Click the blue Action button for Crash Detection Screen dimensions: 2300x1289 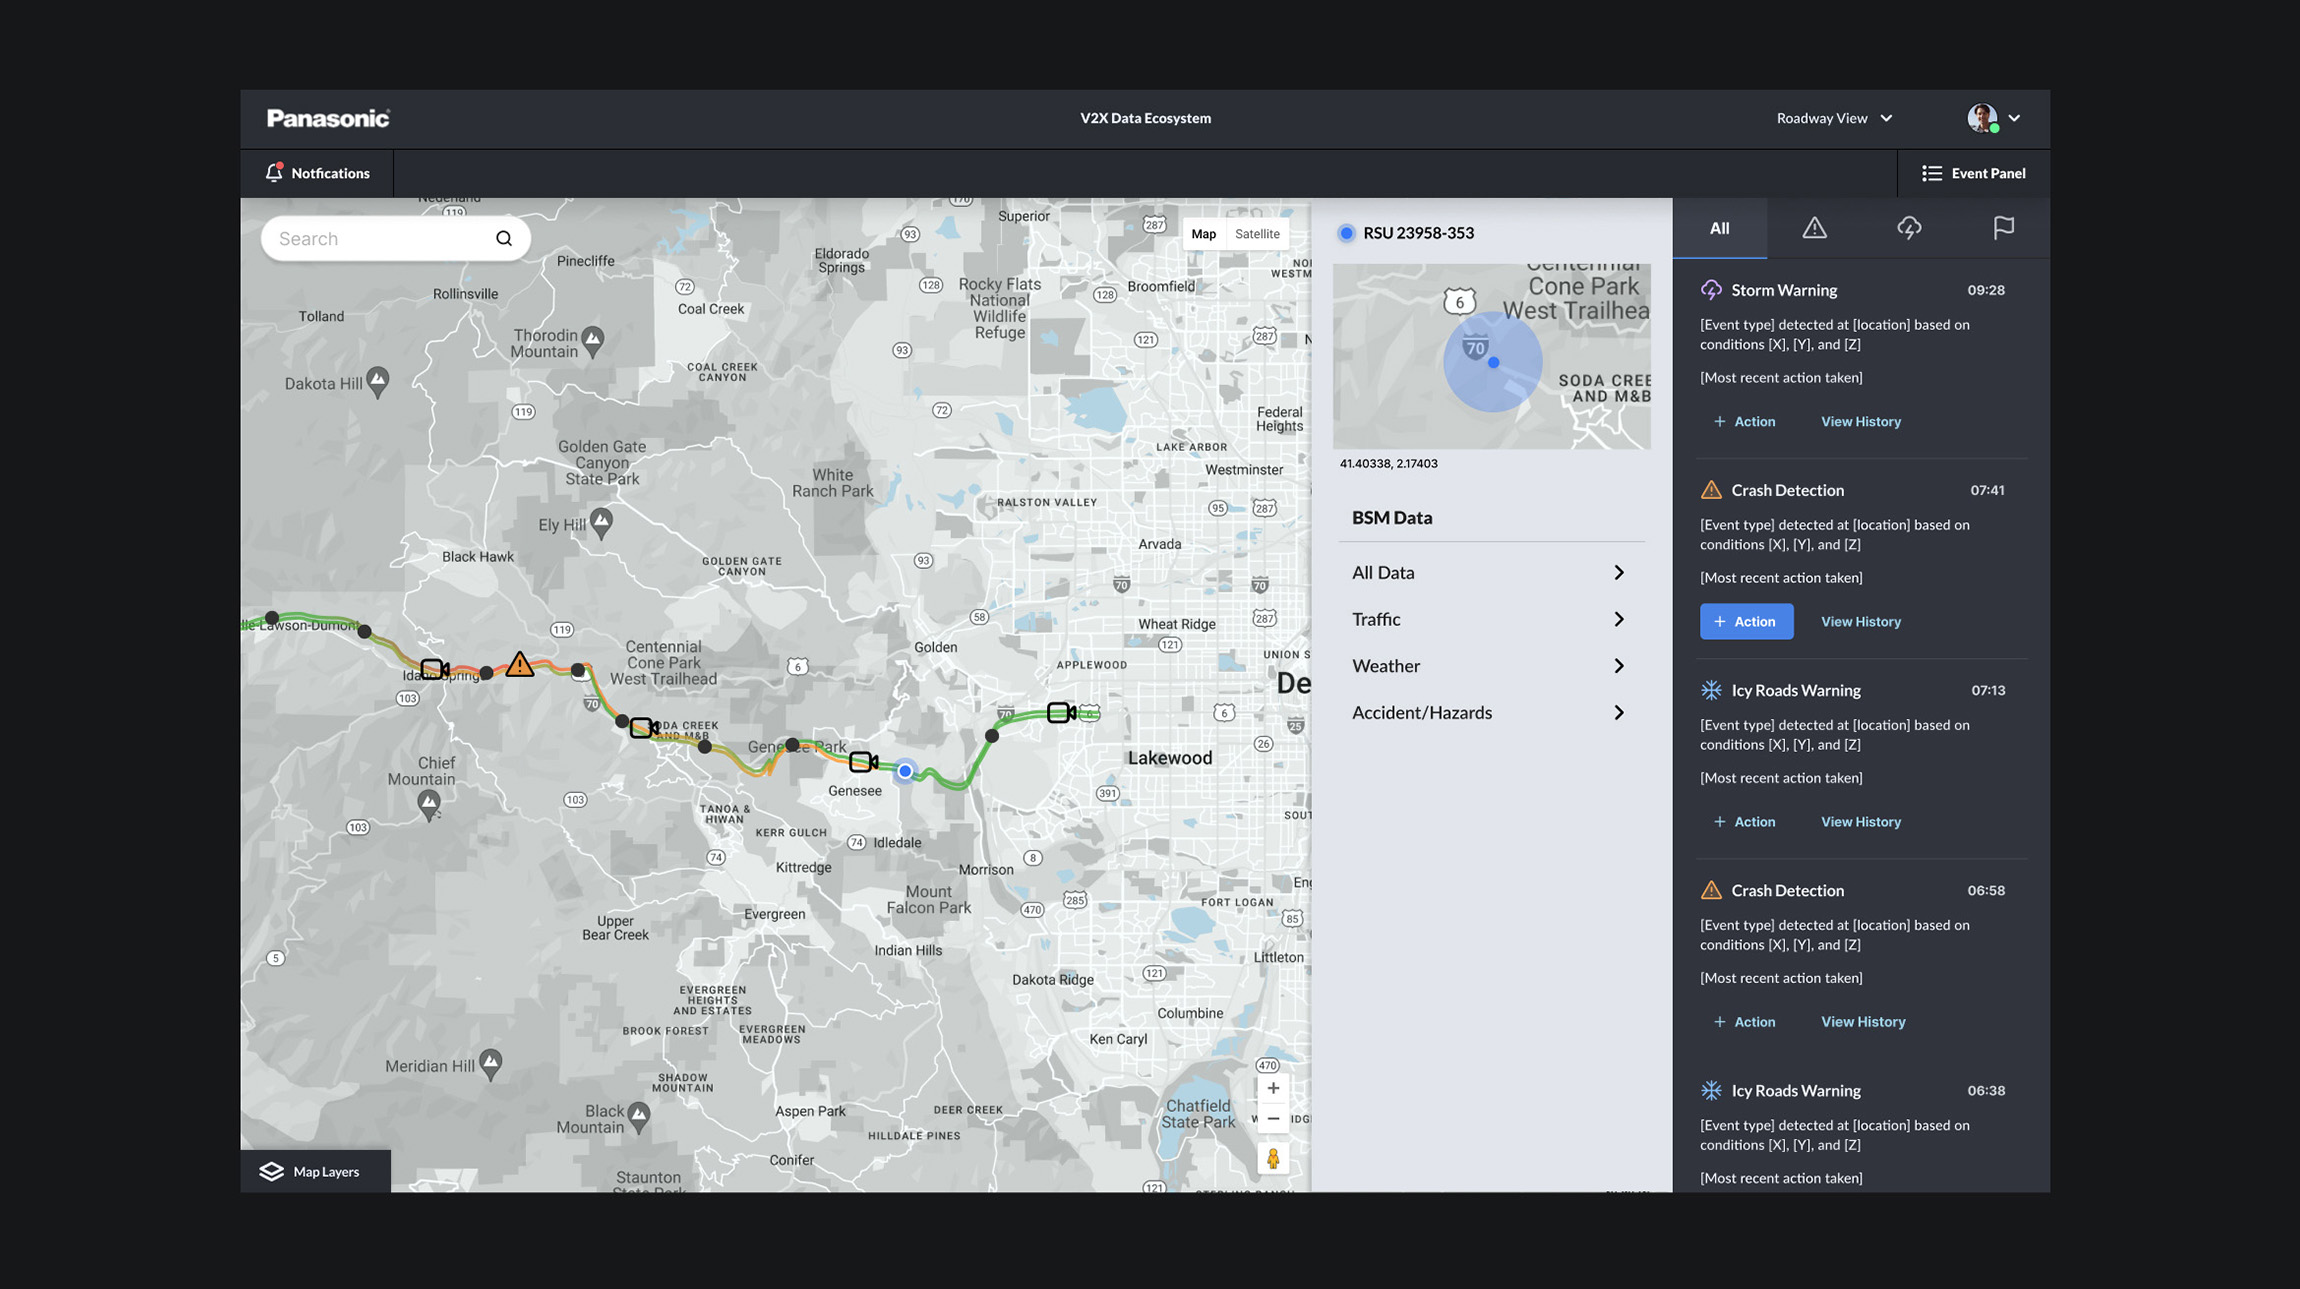point(1746,621)
